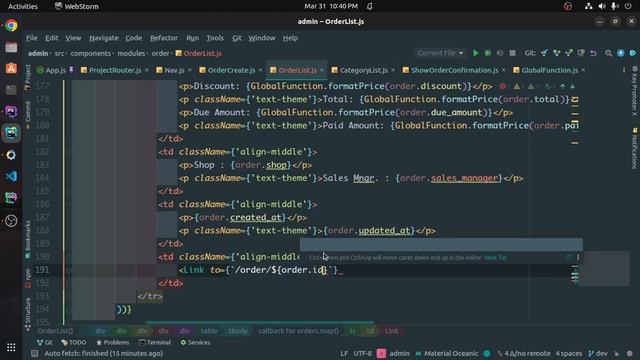Click Next Tip link in the popup
Screen dimensions: 640x360
(x=496, y=258)
